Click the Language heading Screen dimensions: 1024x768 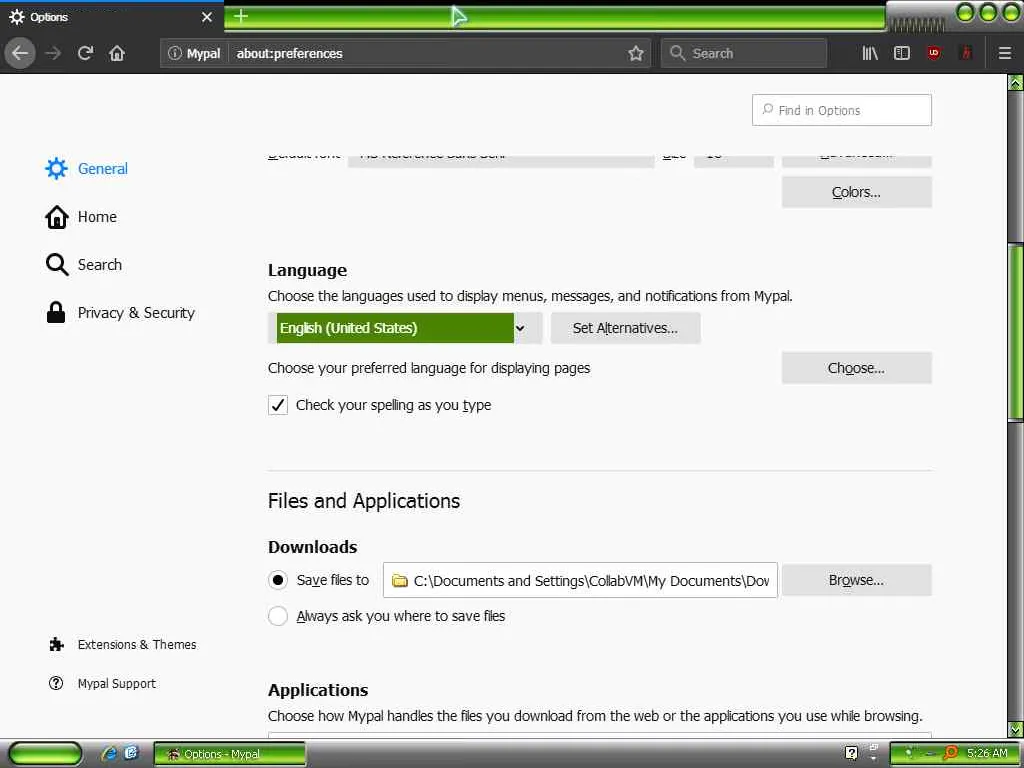[307, 270]
